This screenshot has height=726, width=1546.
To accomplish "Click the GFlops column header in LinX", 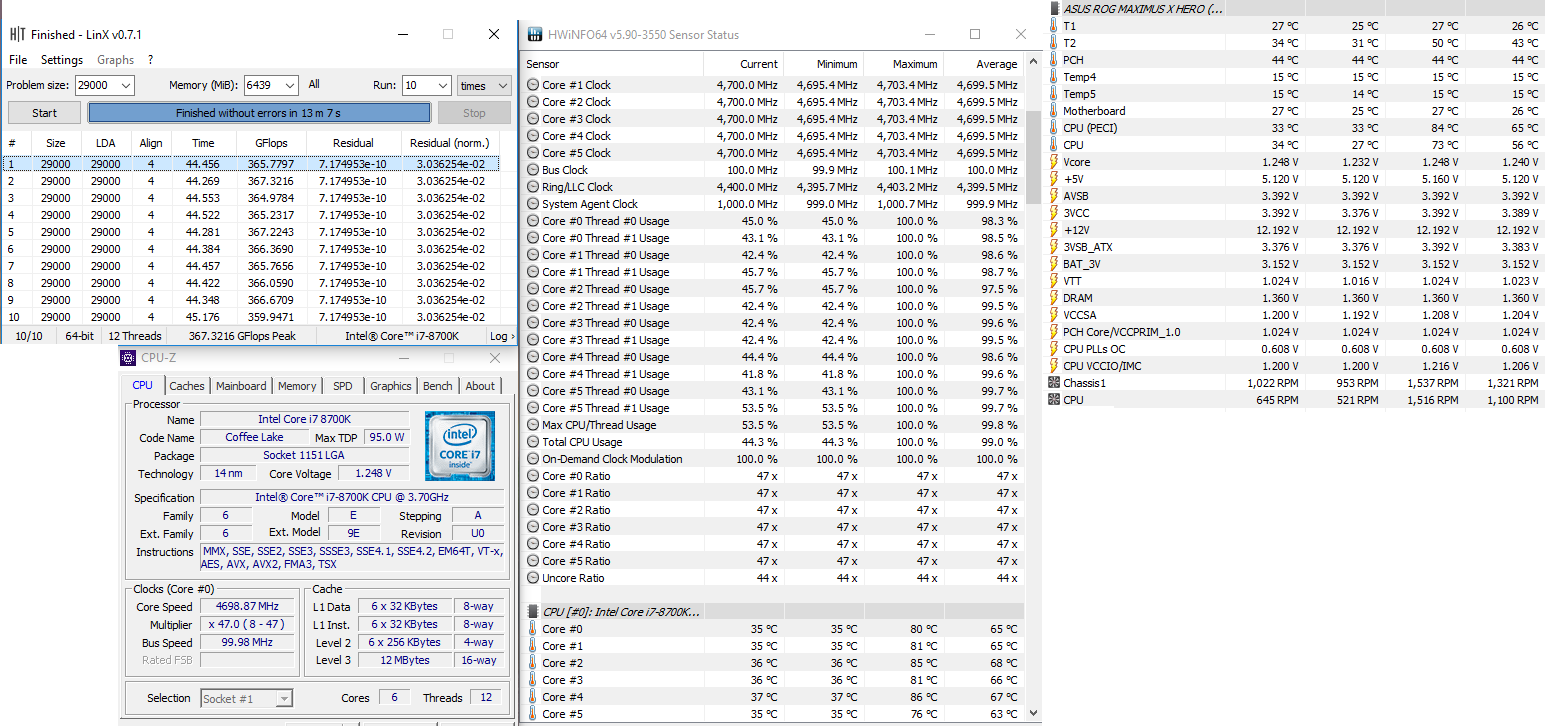I will [271, 143].
